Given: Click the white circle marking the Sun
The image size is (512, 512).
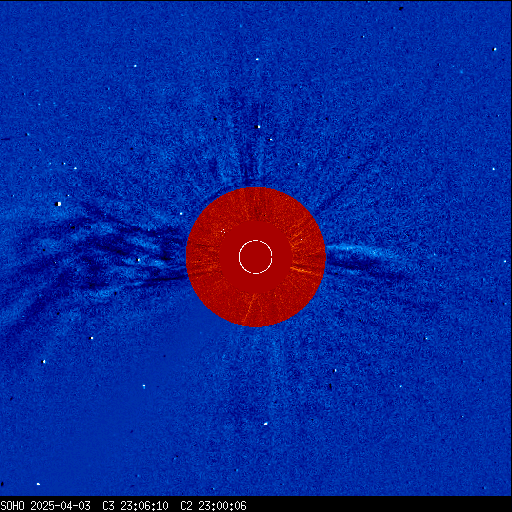Looking at the screenshot, I should (x=256, y=257).
